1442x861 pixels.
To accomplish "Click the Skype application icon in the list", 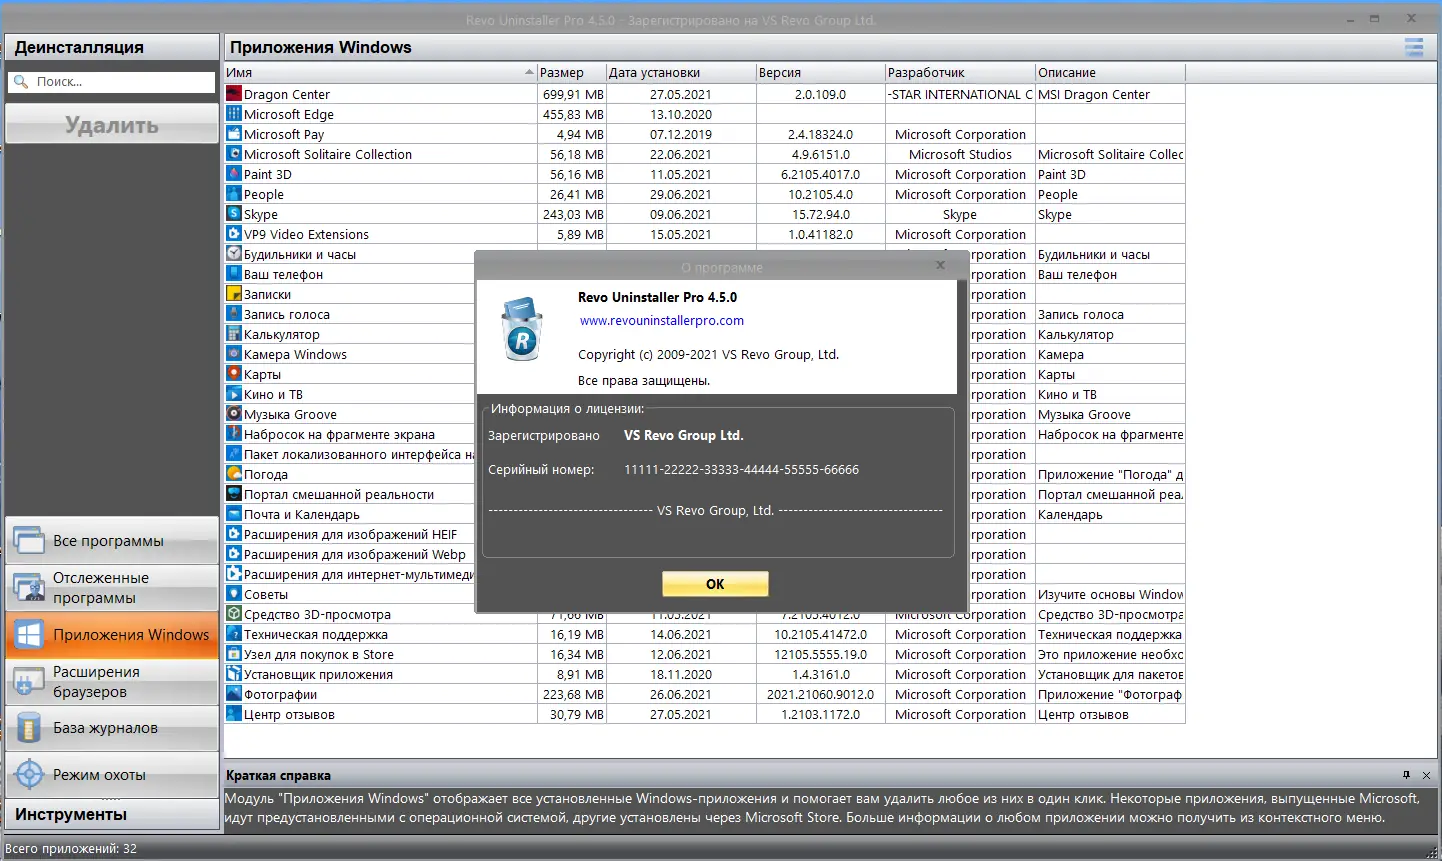I will (233, 214).
